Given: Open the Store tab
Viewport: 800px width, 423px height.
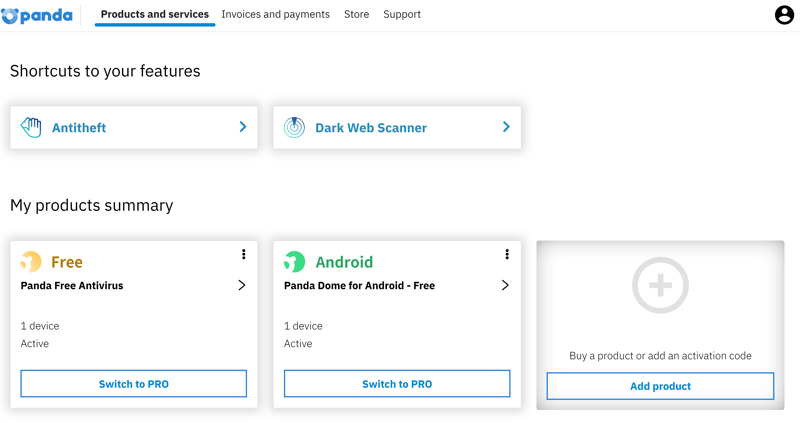Looking at the screenshot, I should [x=357, y=14].
